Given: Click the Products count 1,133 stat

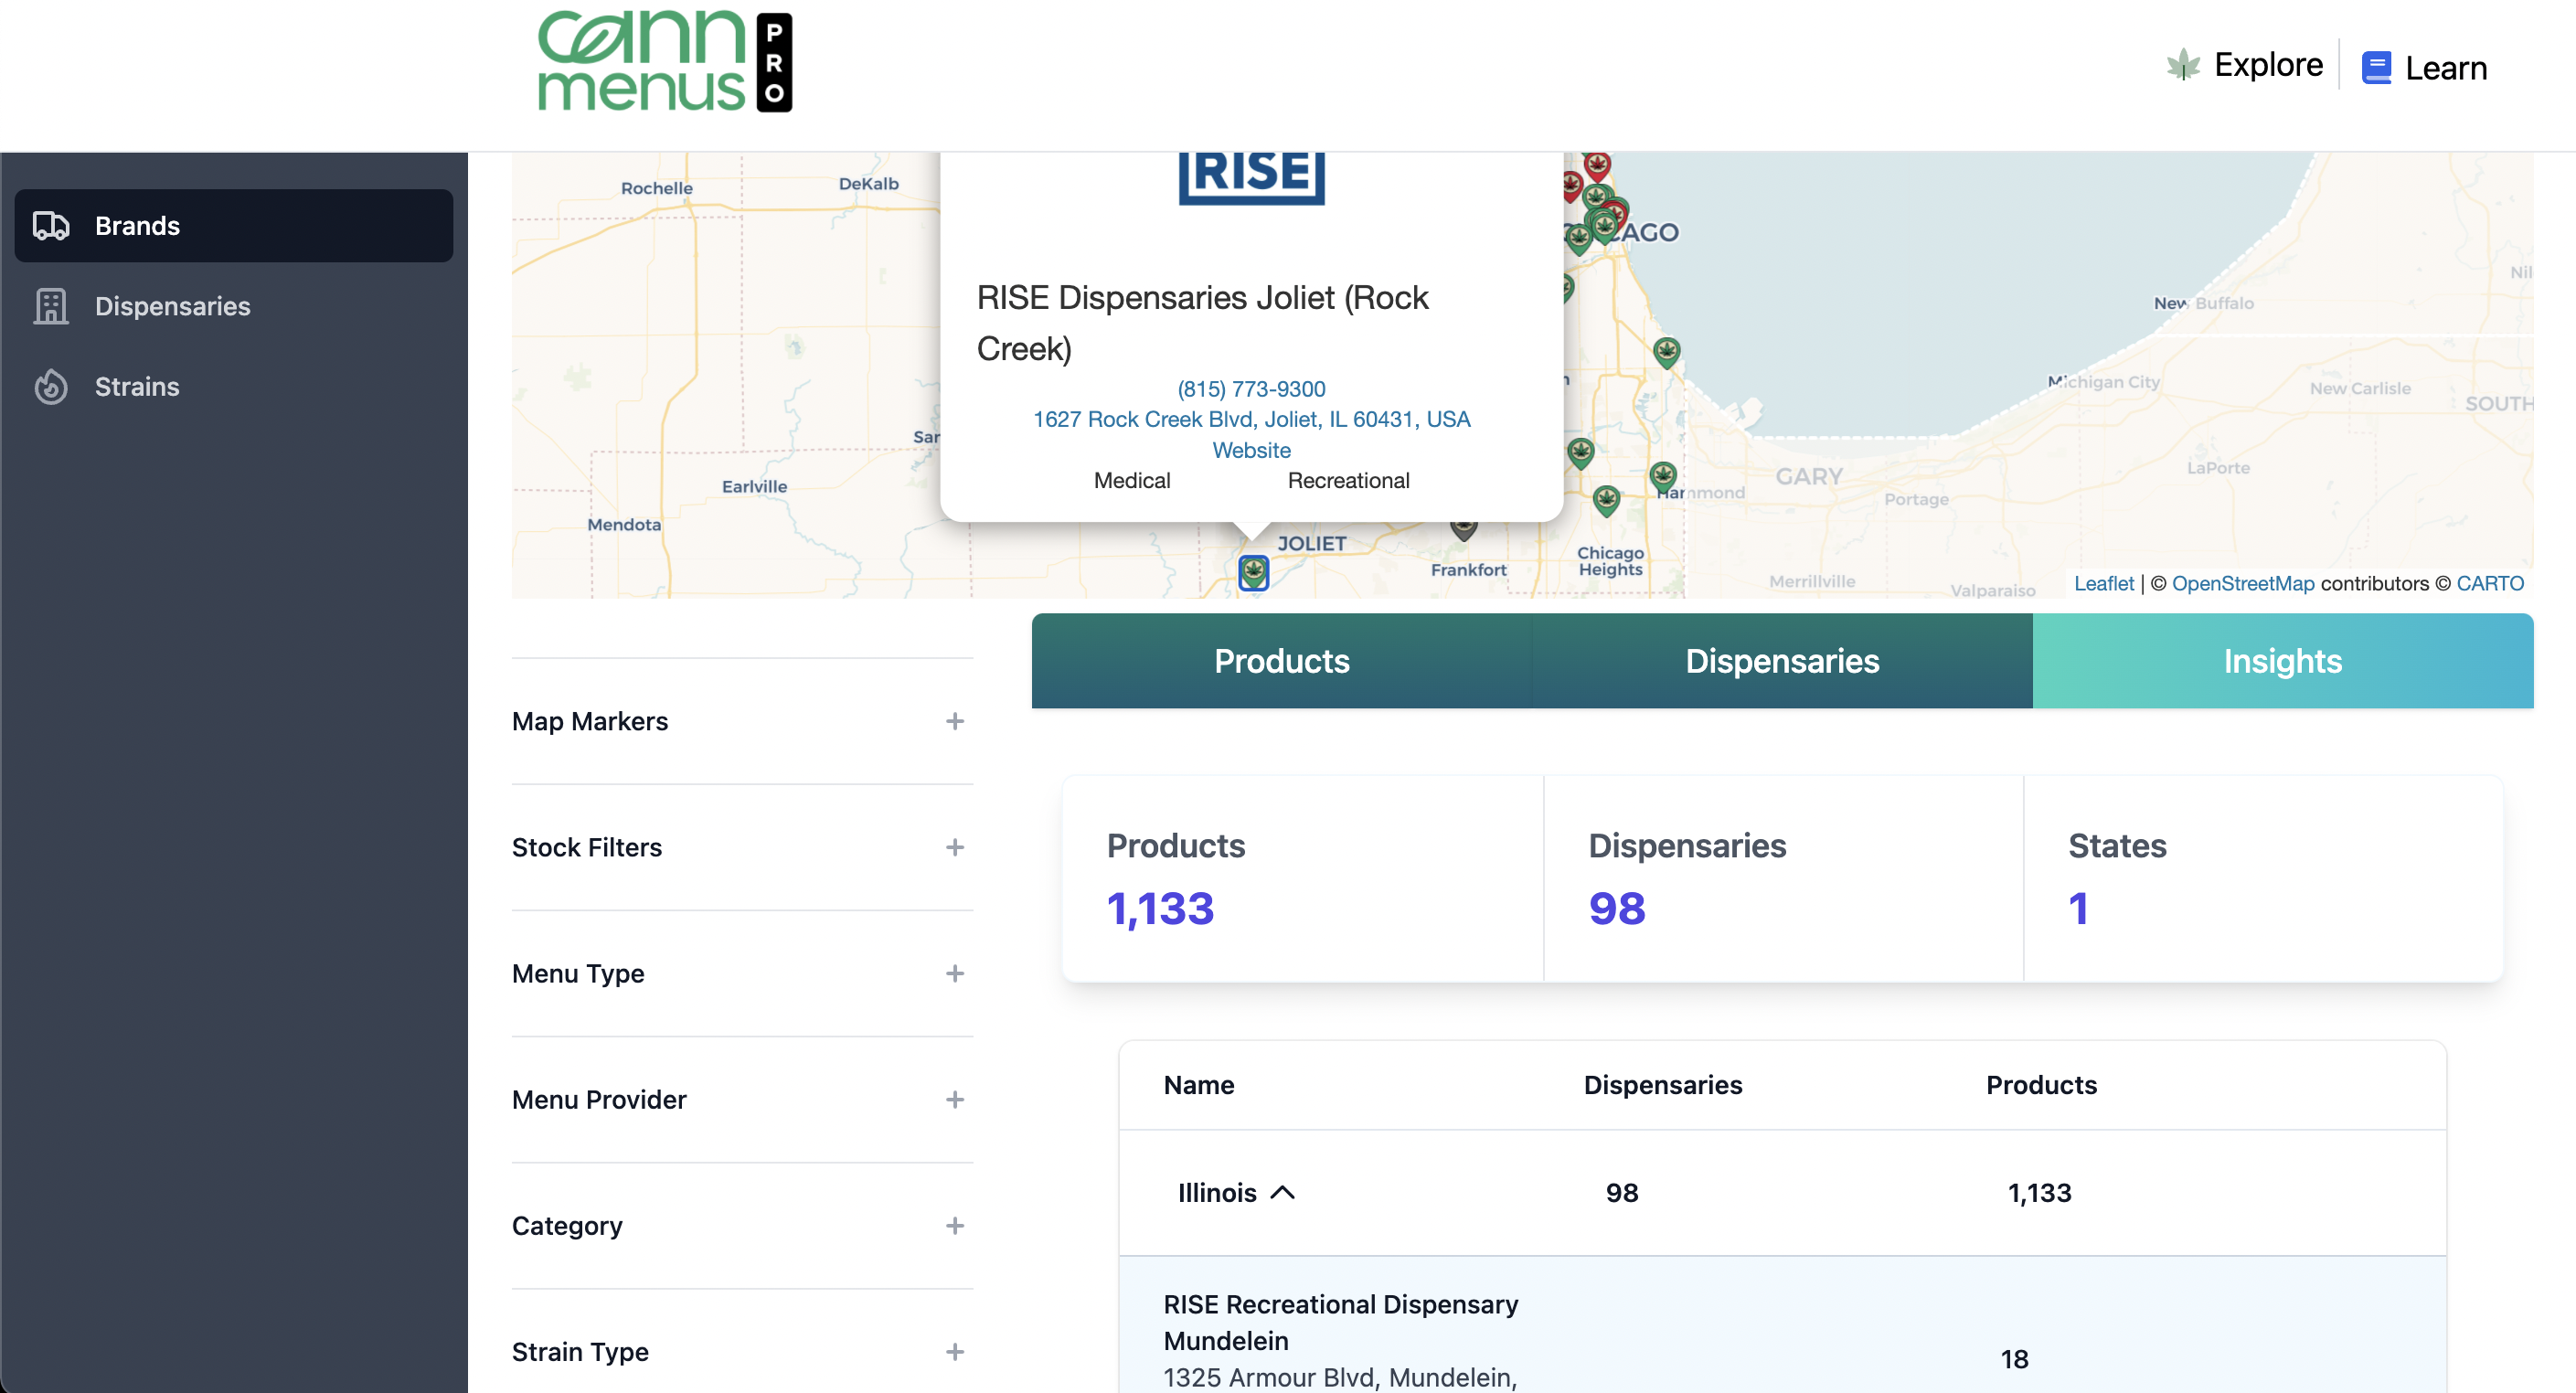Looking at the screenshot, I should [1160, 909].
